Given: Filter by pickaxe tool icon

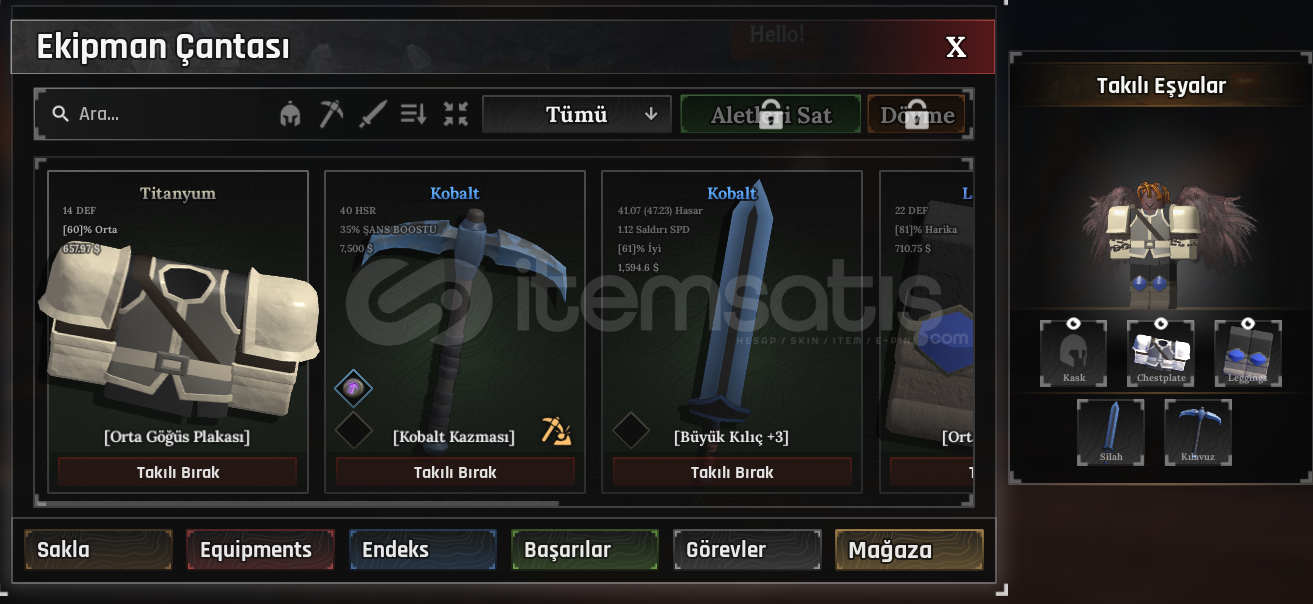Looking at the screenshot, I should [331, 114].
